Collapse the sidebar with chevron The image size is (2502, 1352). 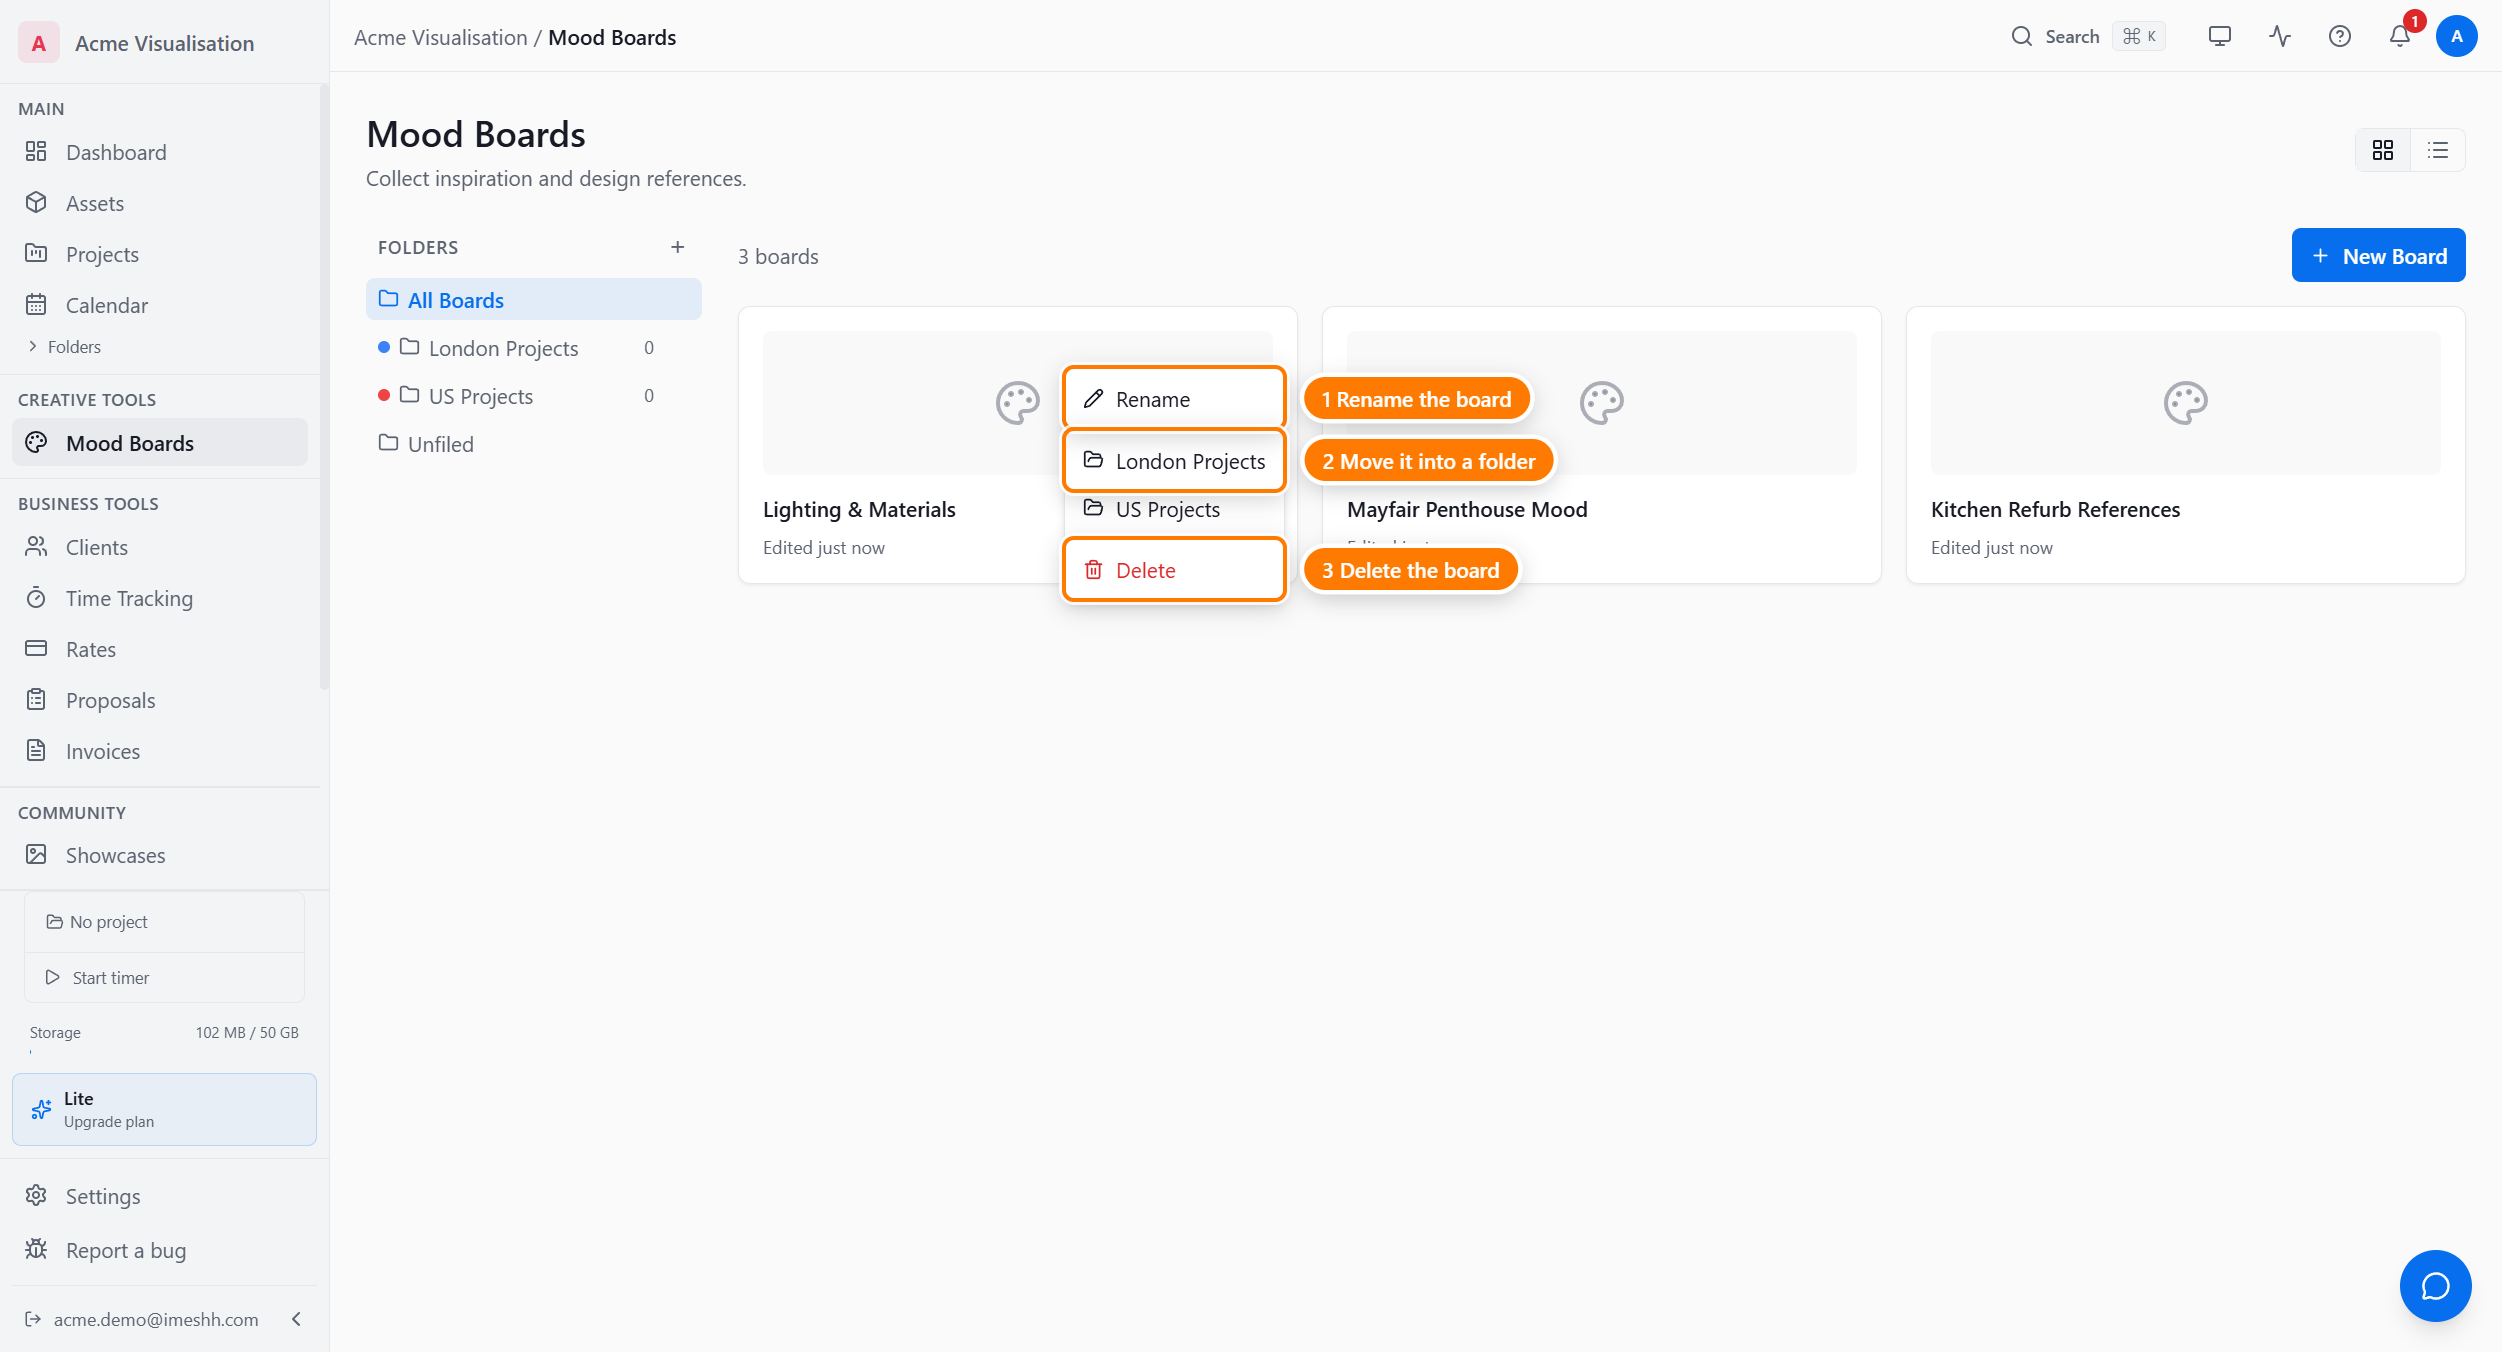click(x=296, y=1319)
